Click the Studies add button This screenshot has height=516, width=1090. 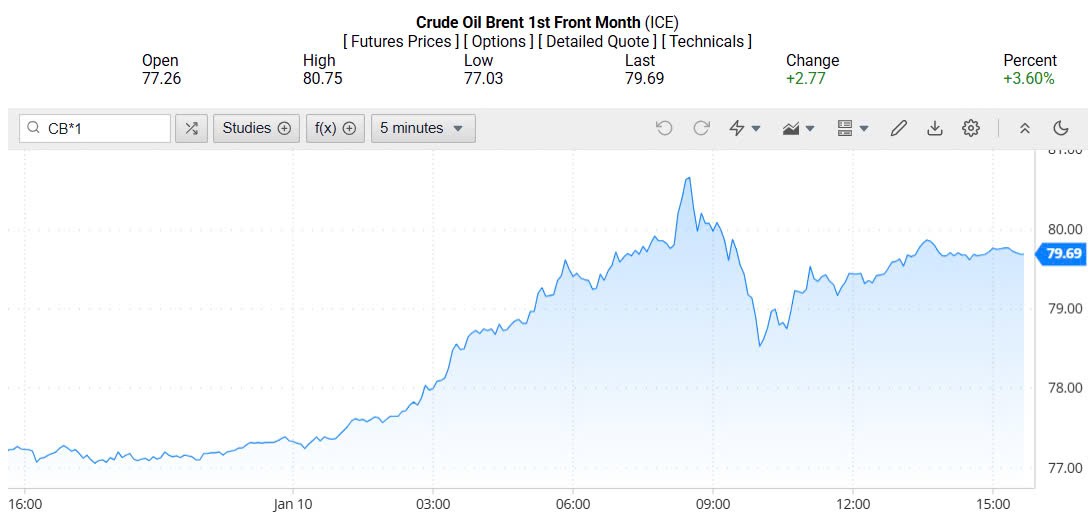pyautogui.click(x=256, y=128)
